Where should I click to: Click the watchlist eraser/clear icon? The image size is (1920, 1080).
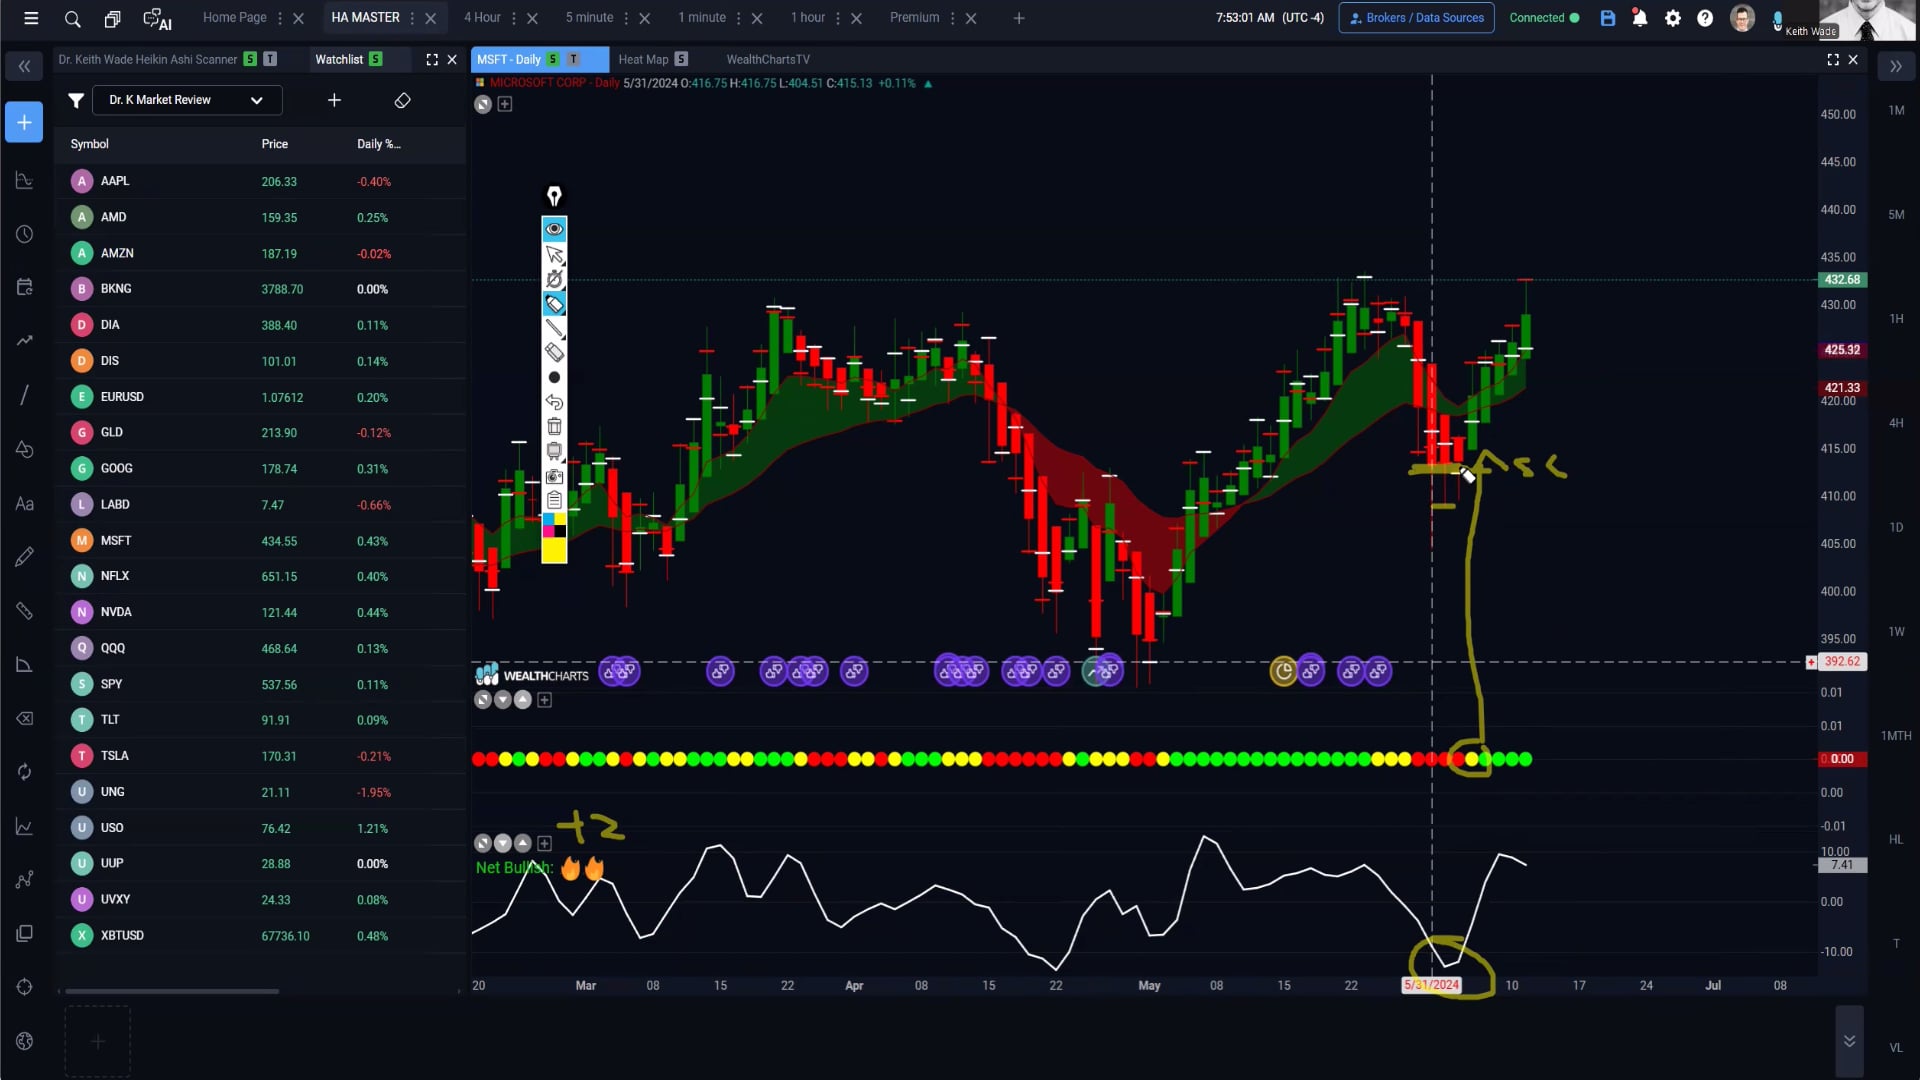(x=402, y=100)
